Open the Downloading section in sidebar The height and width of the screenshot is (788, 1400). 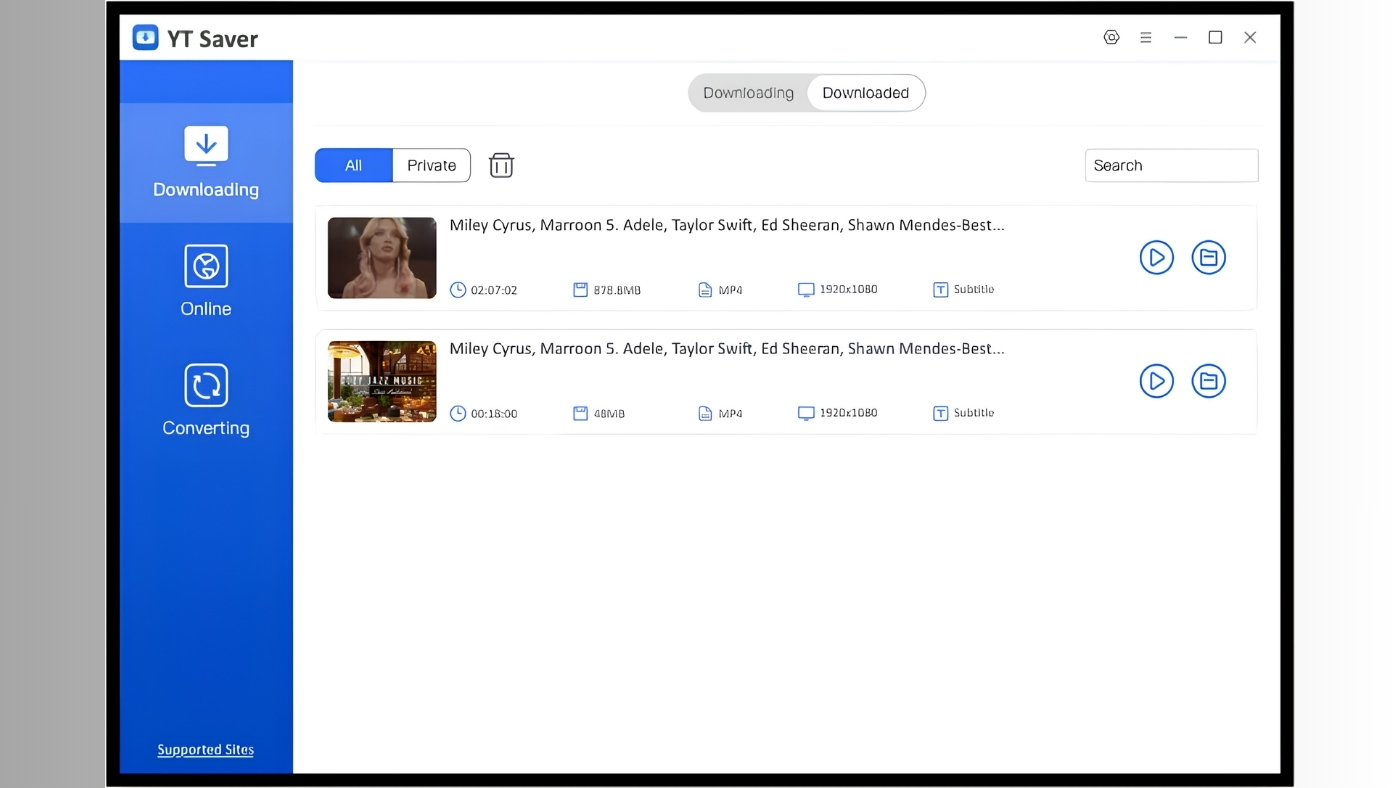[x=206, y=162]
